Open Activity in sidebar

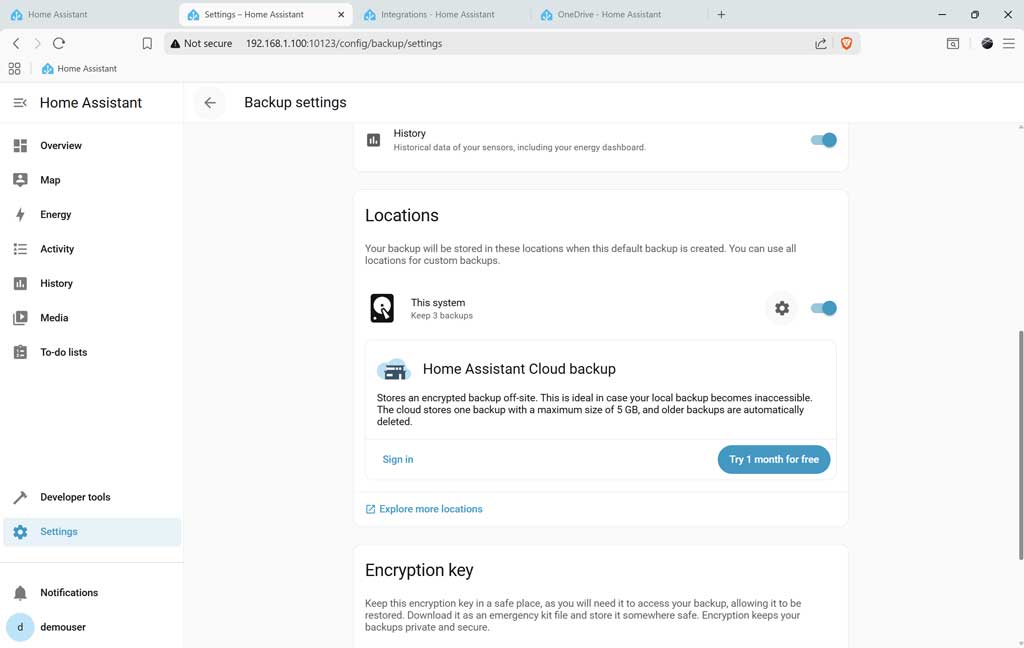91,249
